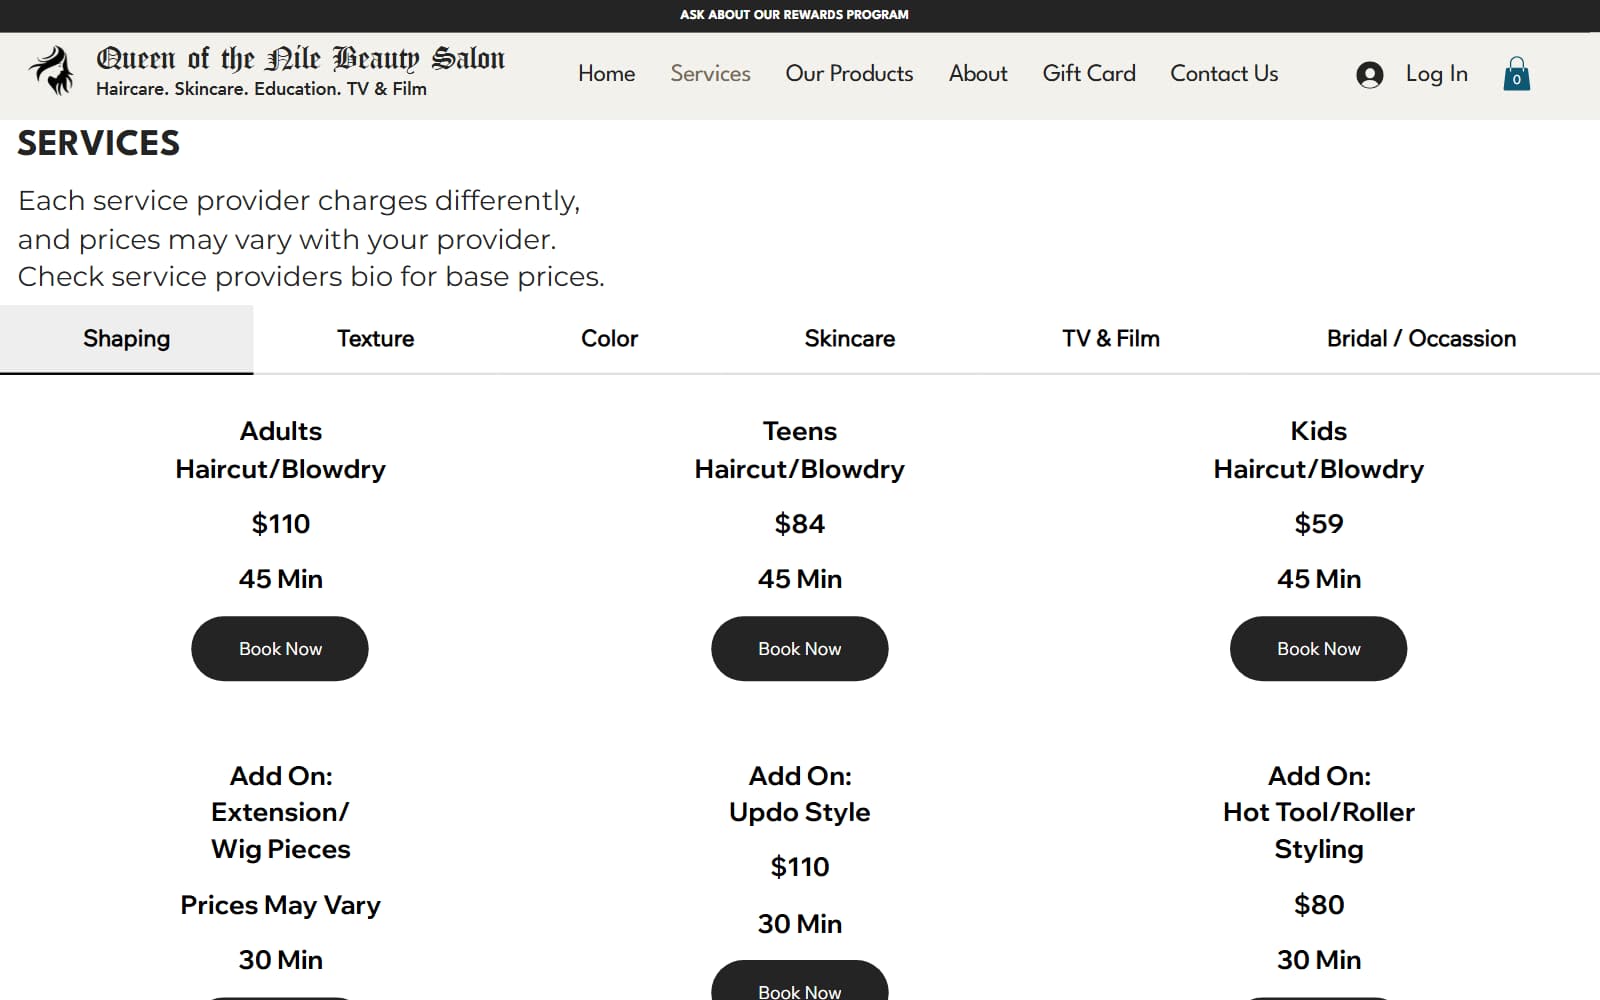Click the Kids Haircut/Blowdry title
This screenshot has width=1600, height=1000.
pos(1318,450)
